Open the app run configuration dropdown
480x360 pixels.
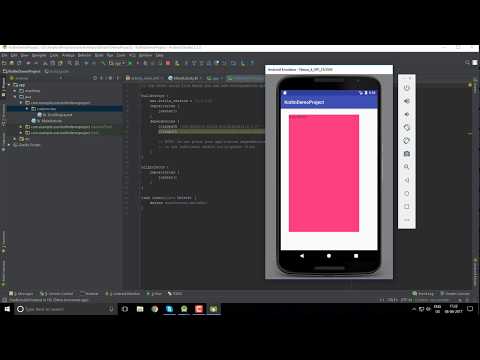(117, 63)
